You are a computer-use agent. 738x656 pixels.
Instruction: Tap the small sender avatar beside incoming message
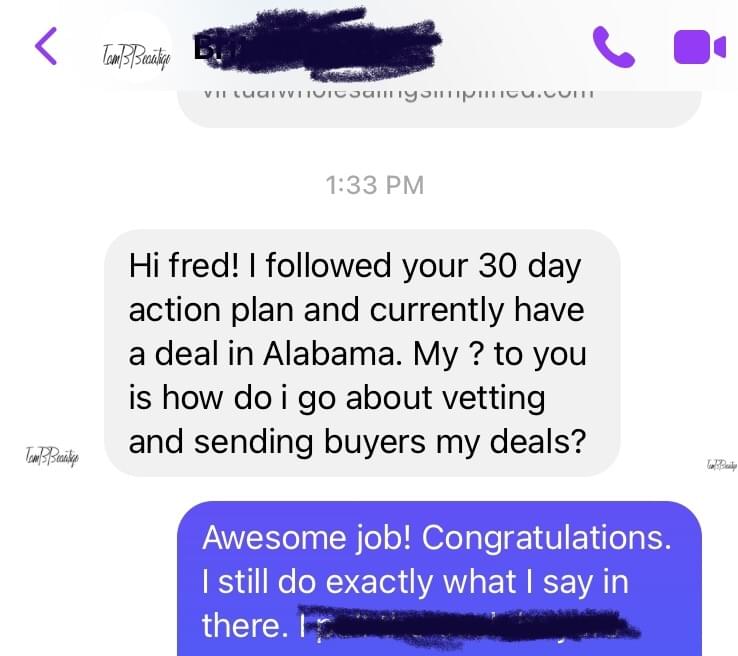click(51, 457)
